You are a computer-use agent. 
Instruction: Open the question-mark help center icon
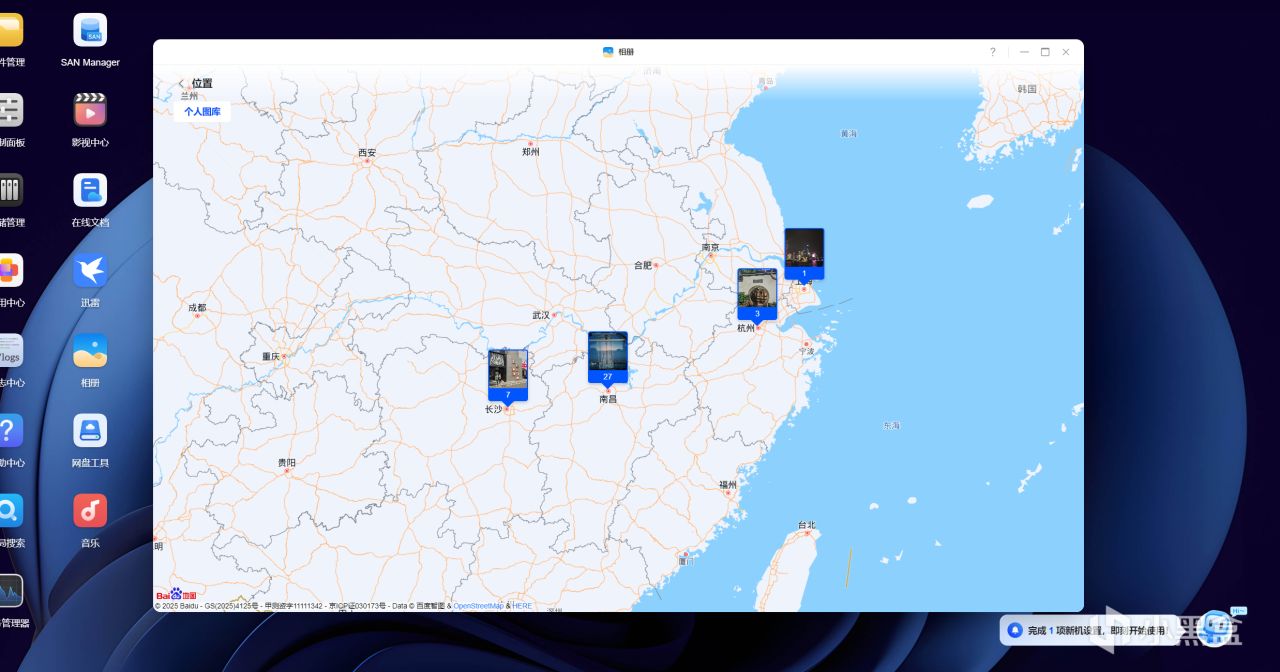9,430
